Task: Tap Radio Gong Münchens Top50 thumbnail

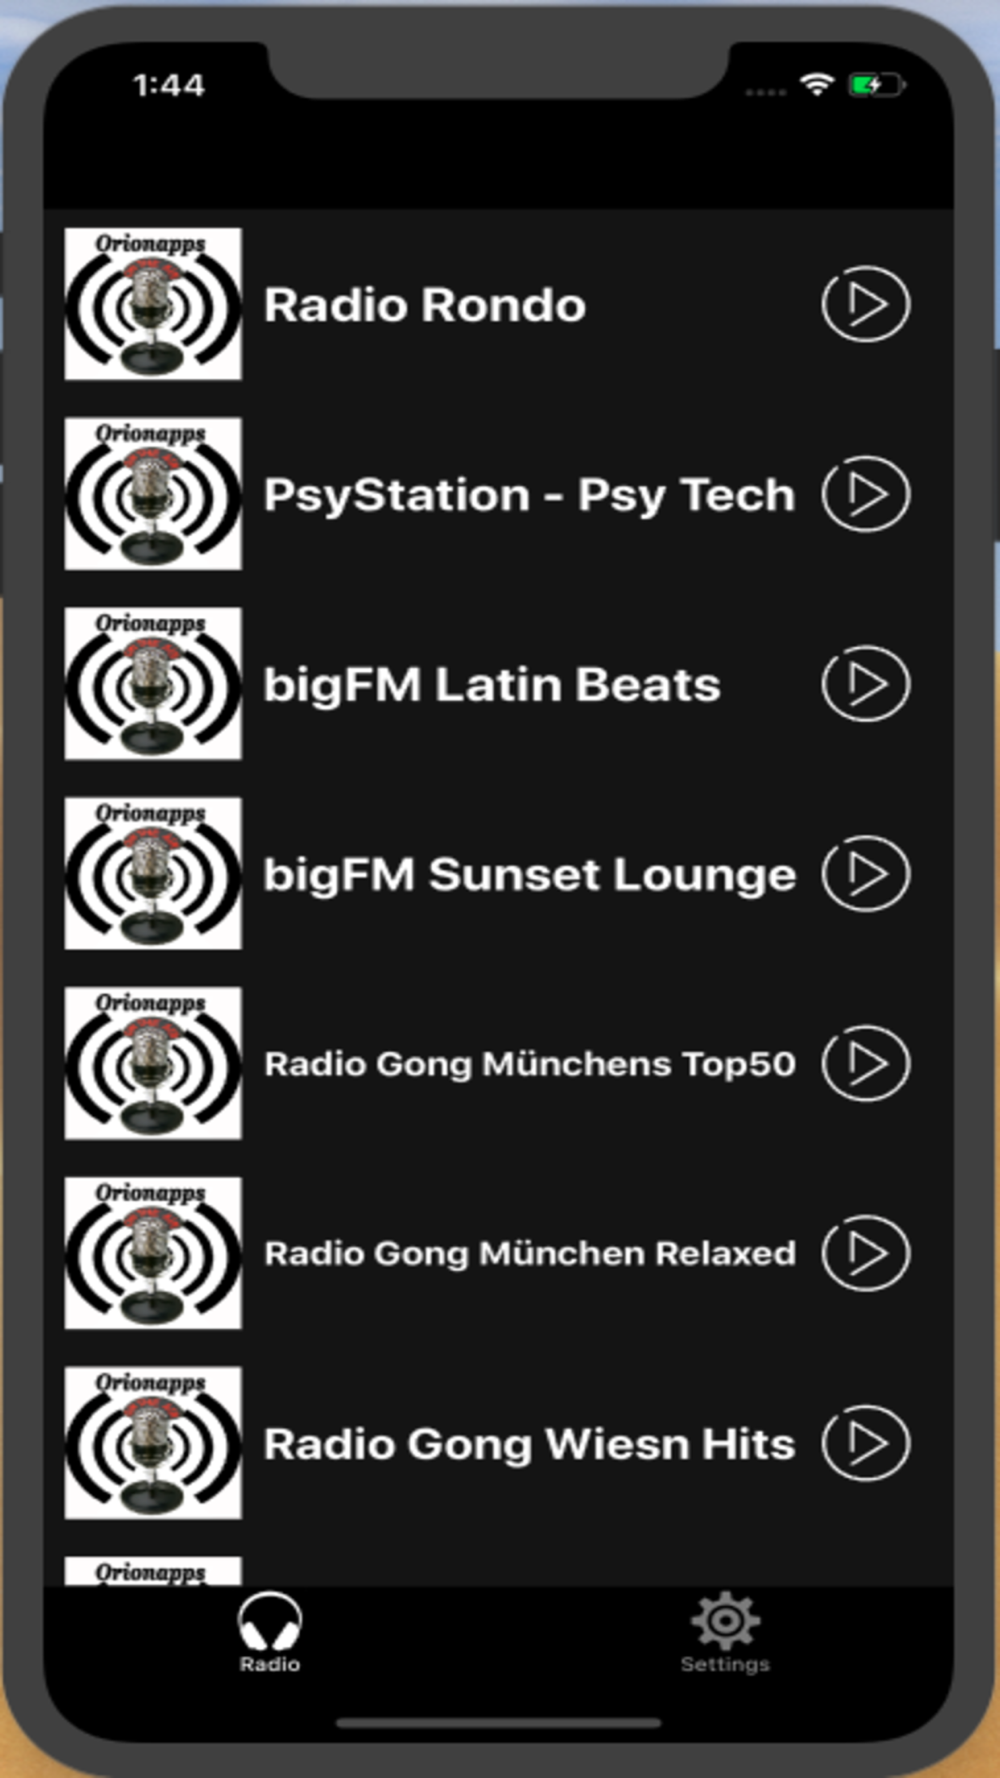Action: click(x=153, y=1063)
